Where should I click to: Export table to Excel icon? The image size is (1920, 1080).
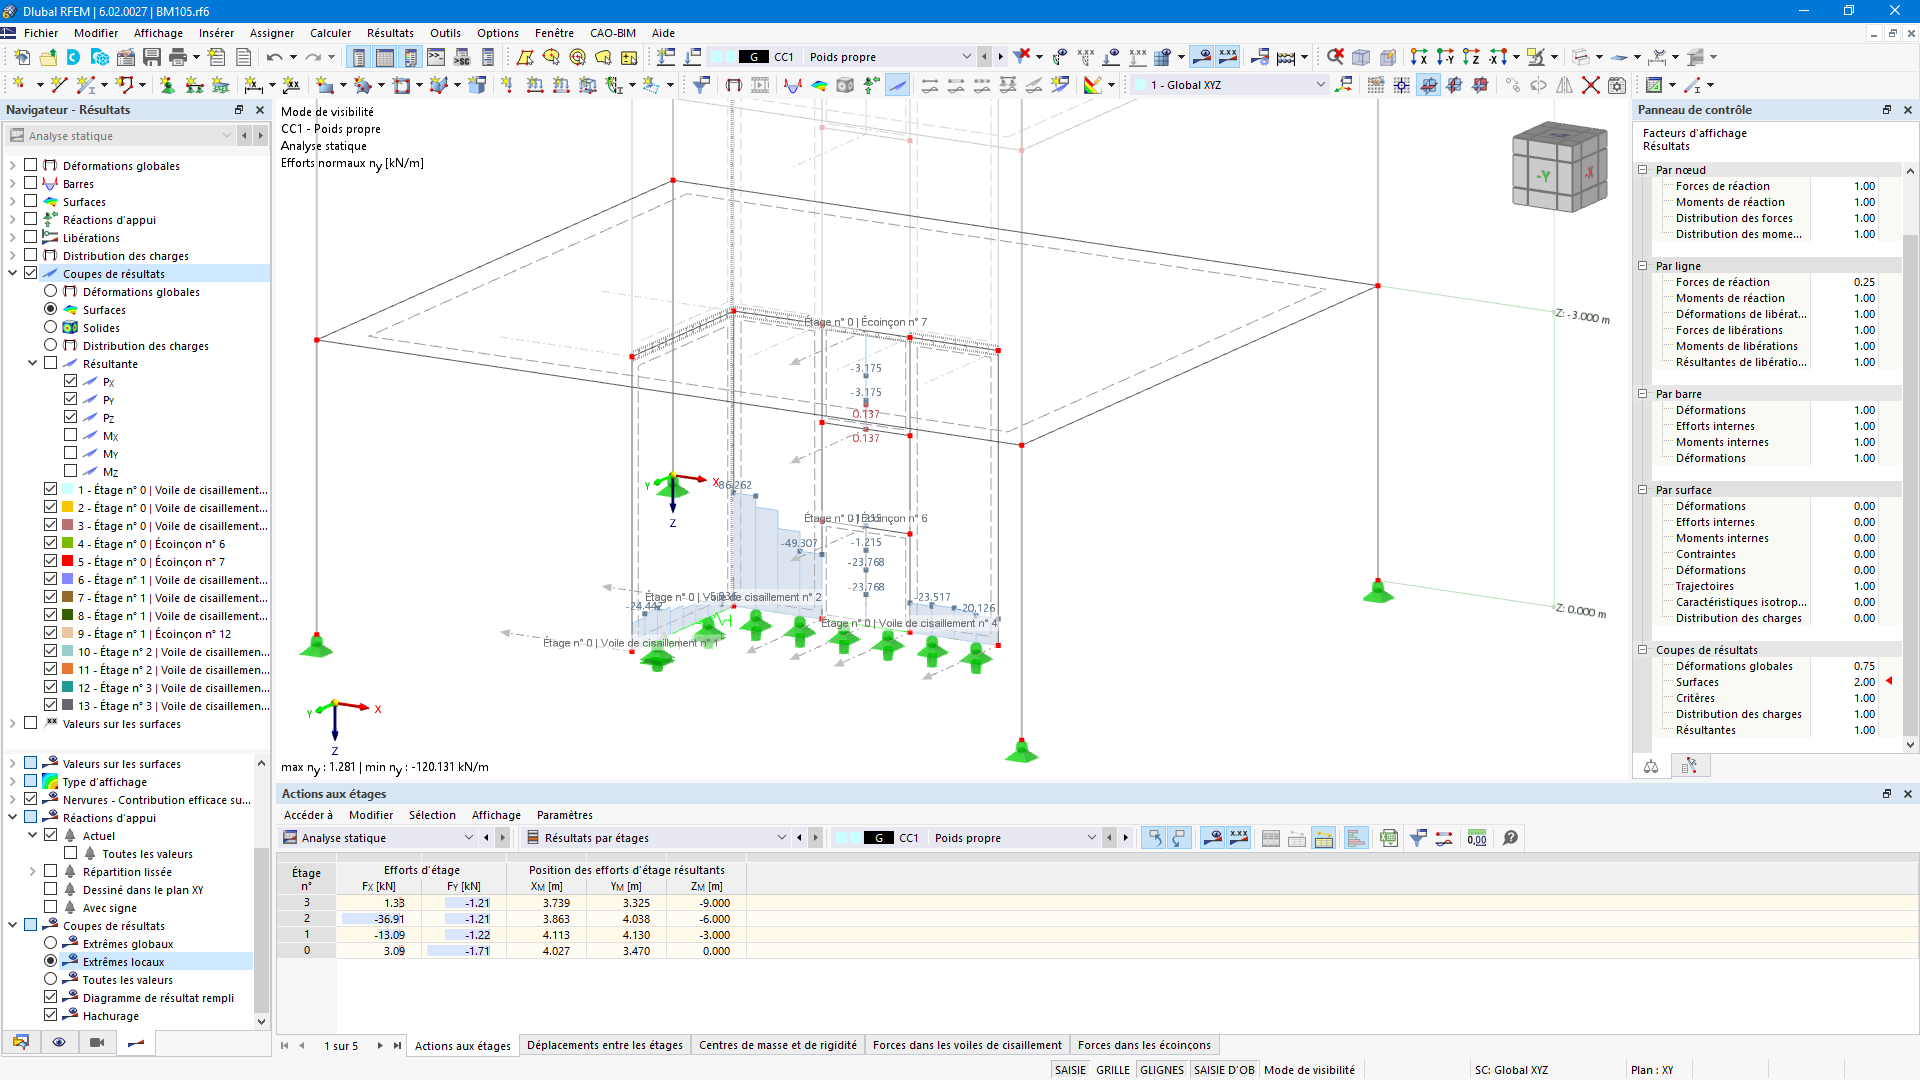1389,838
